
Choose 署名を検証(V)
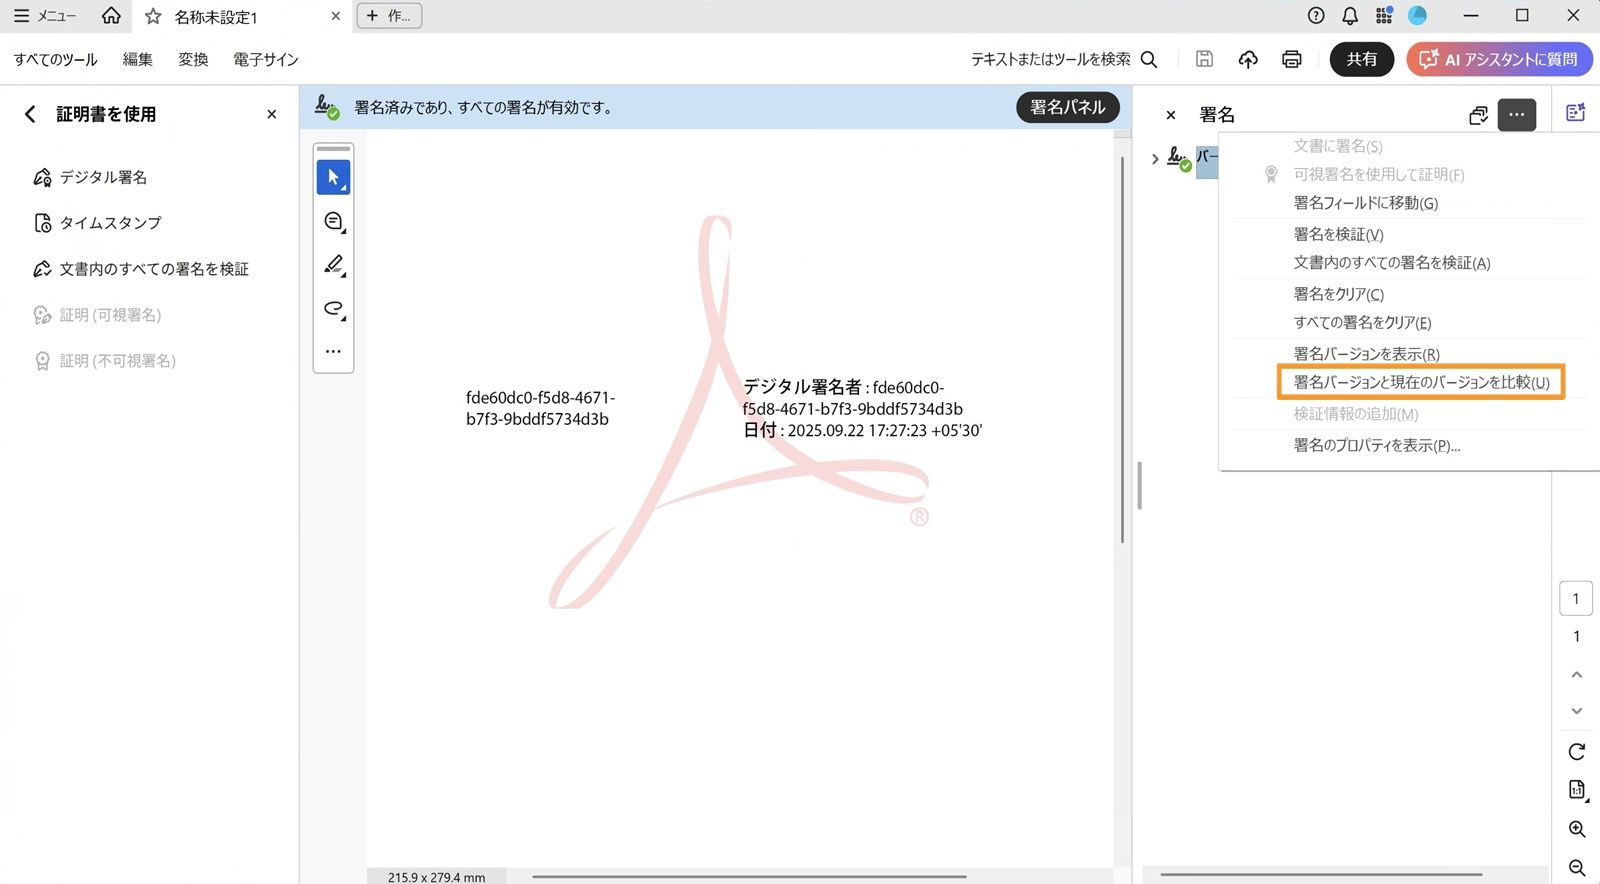tap(1338, 234)
